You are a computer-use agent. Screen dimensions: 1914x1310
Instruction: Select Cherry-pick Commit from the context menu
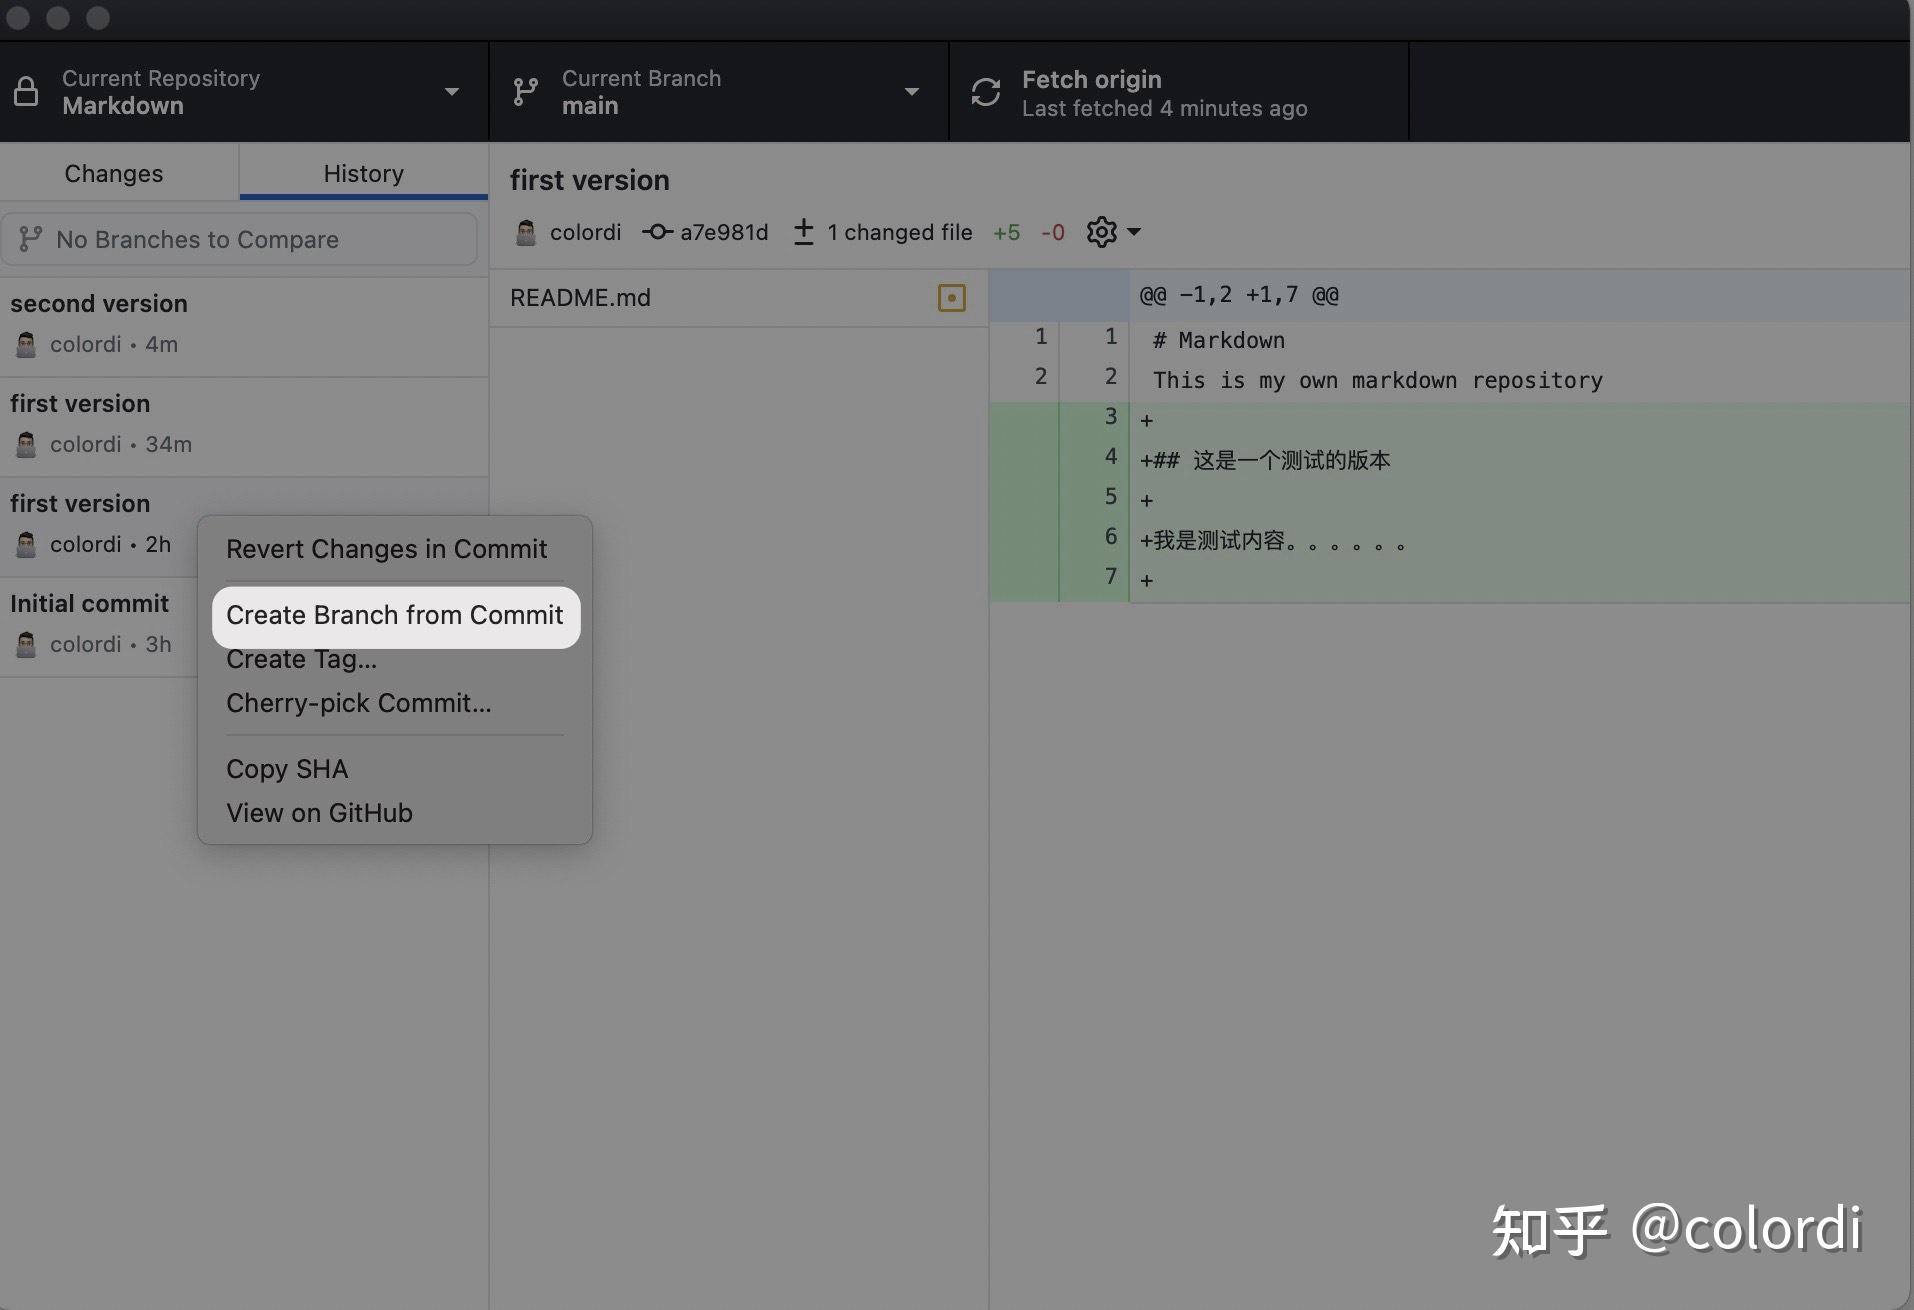tap(358, 703)
